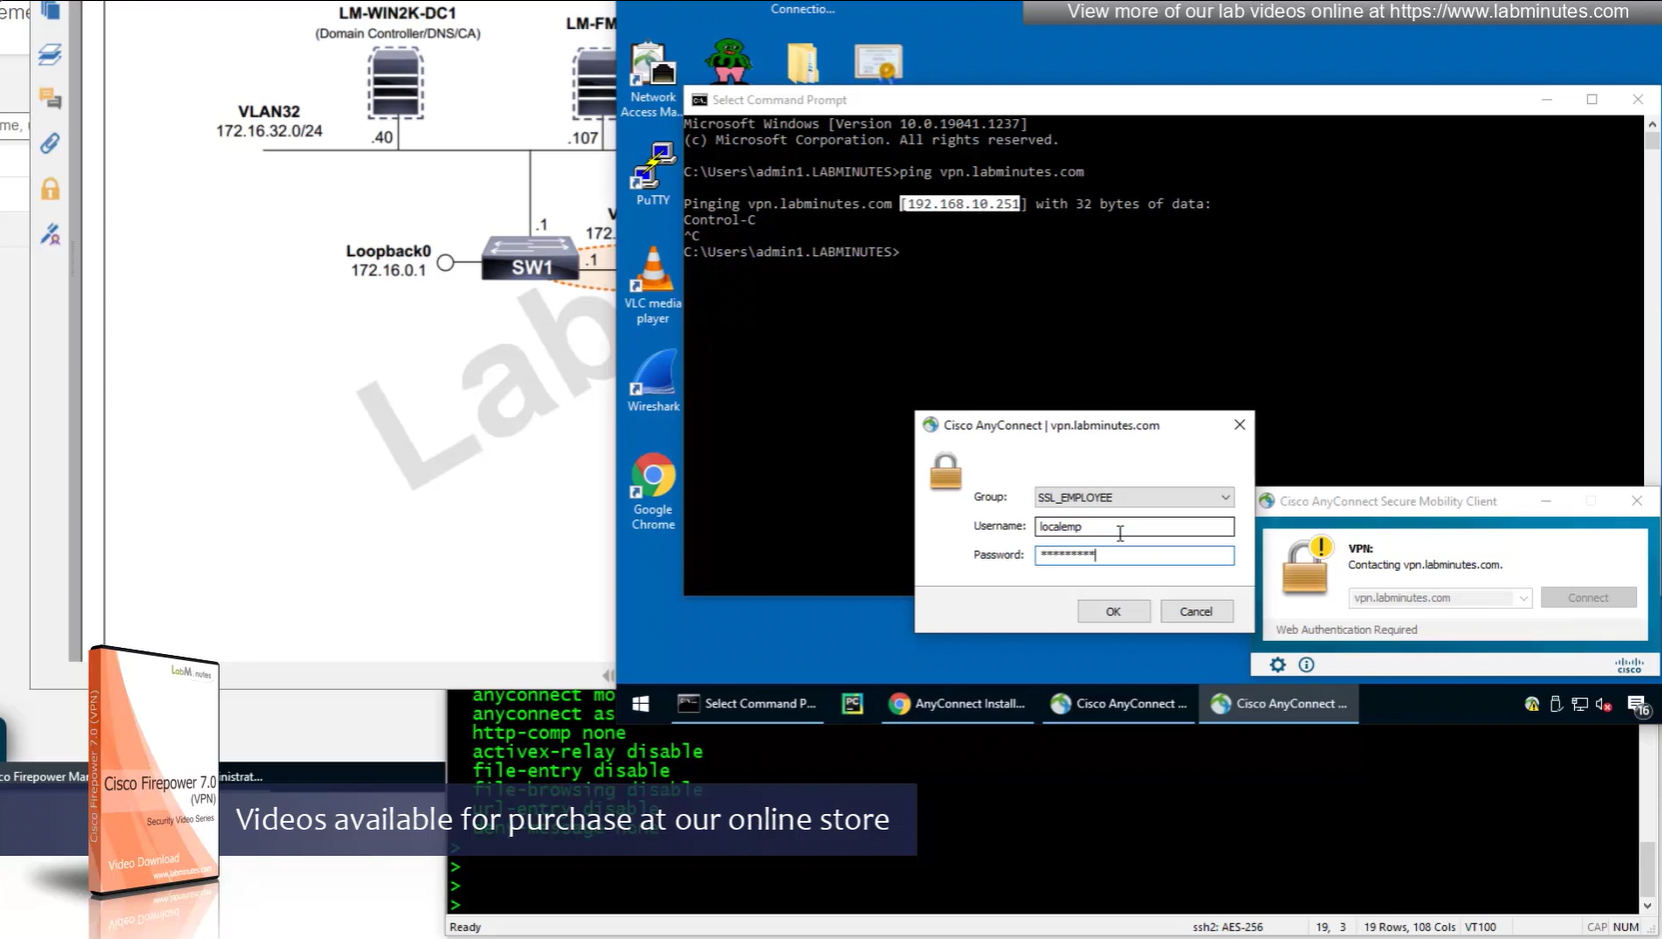Open AnyConnect settings gear icon
The height and width of the screenshot is (939, 1662).
pyautogui.click(x=1277, y=665)
